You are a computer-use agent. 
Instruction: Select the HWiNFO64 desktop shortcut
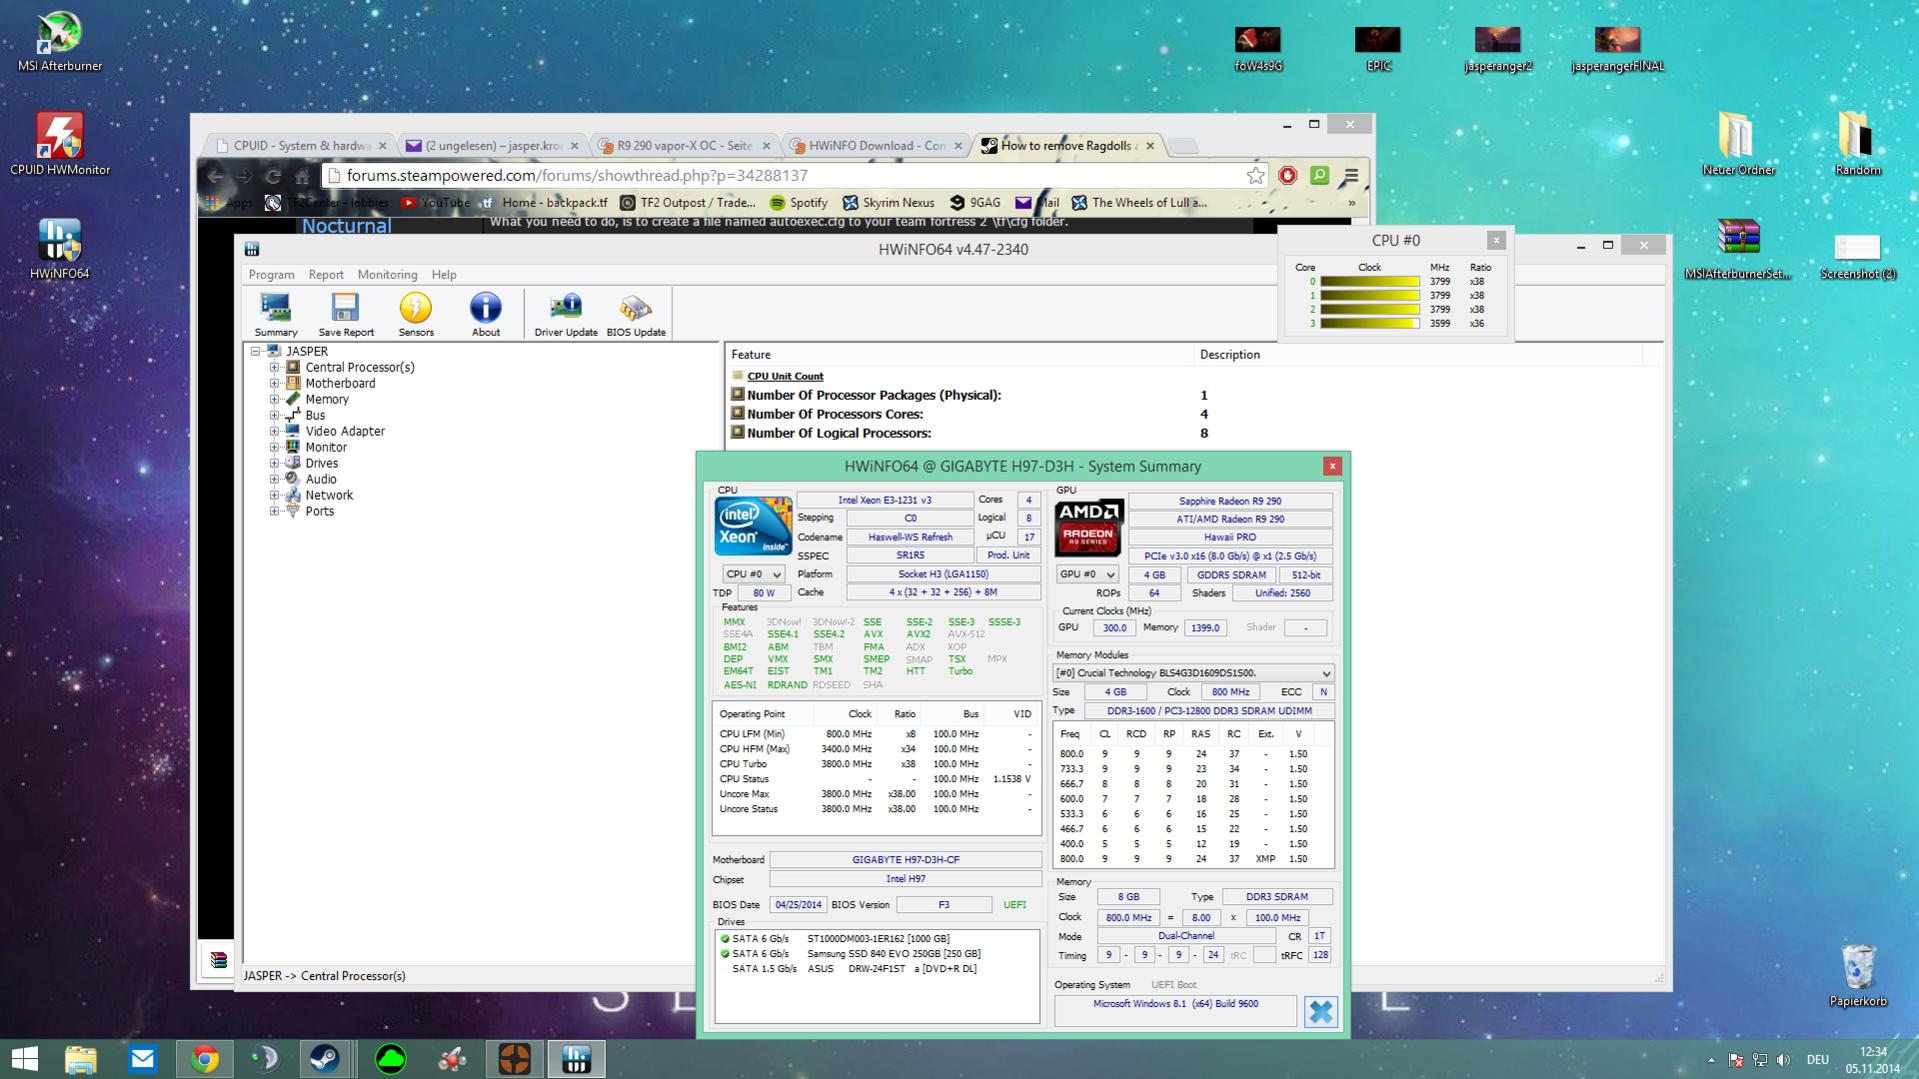click(60, 250)
